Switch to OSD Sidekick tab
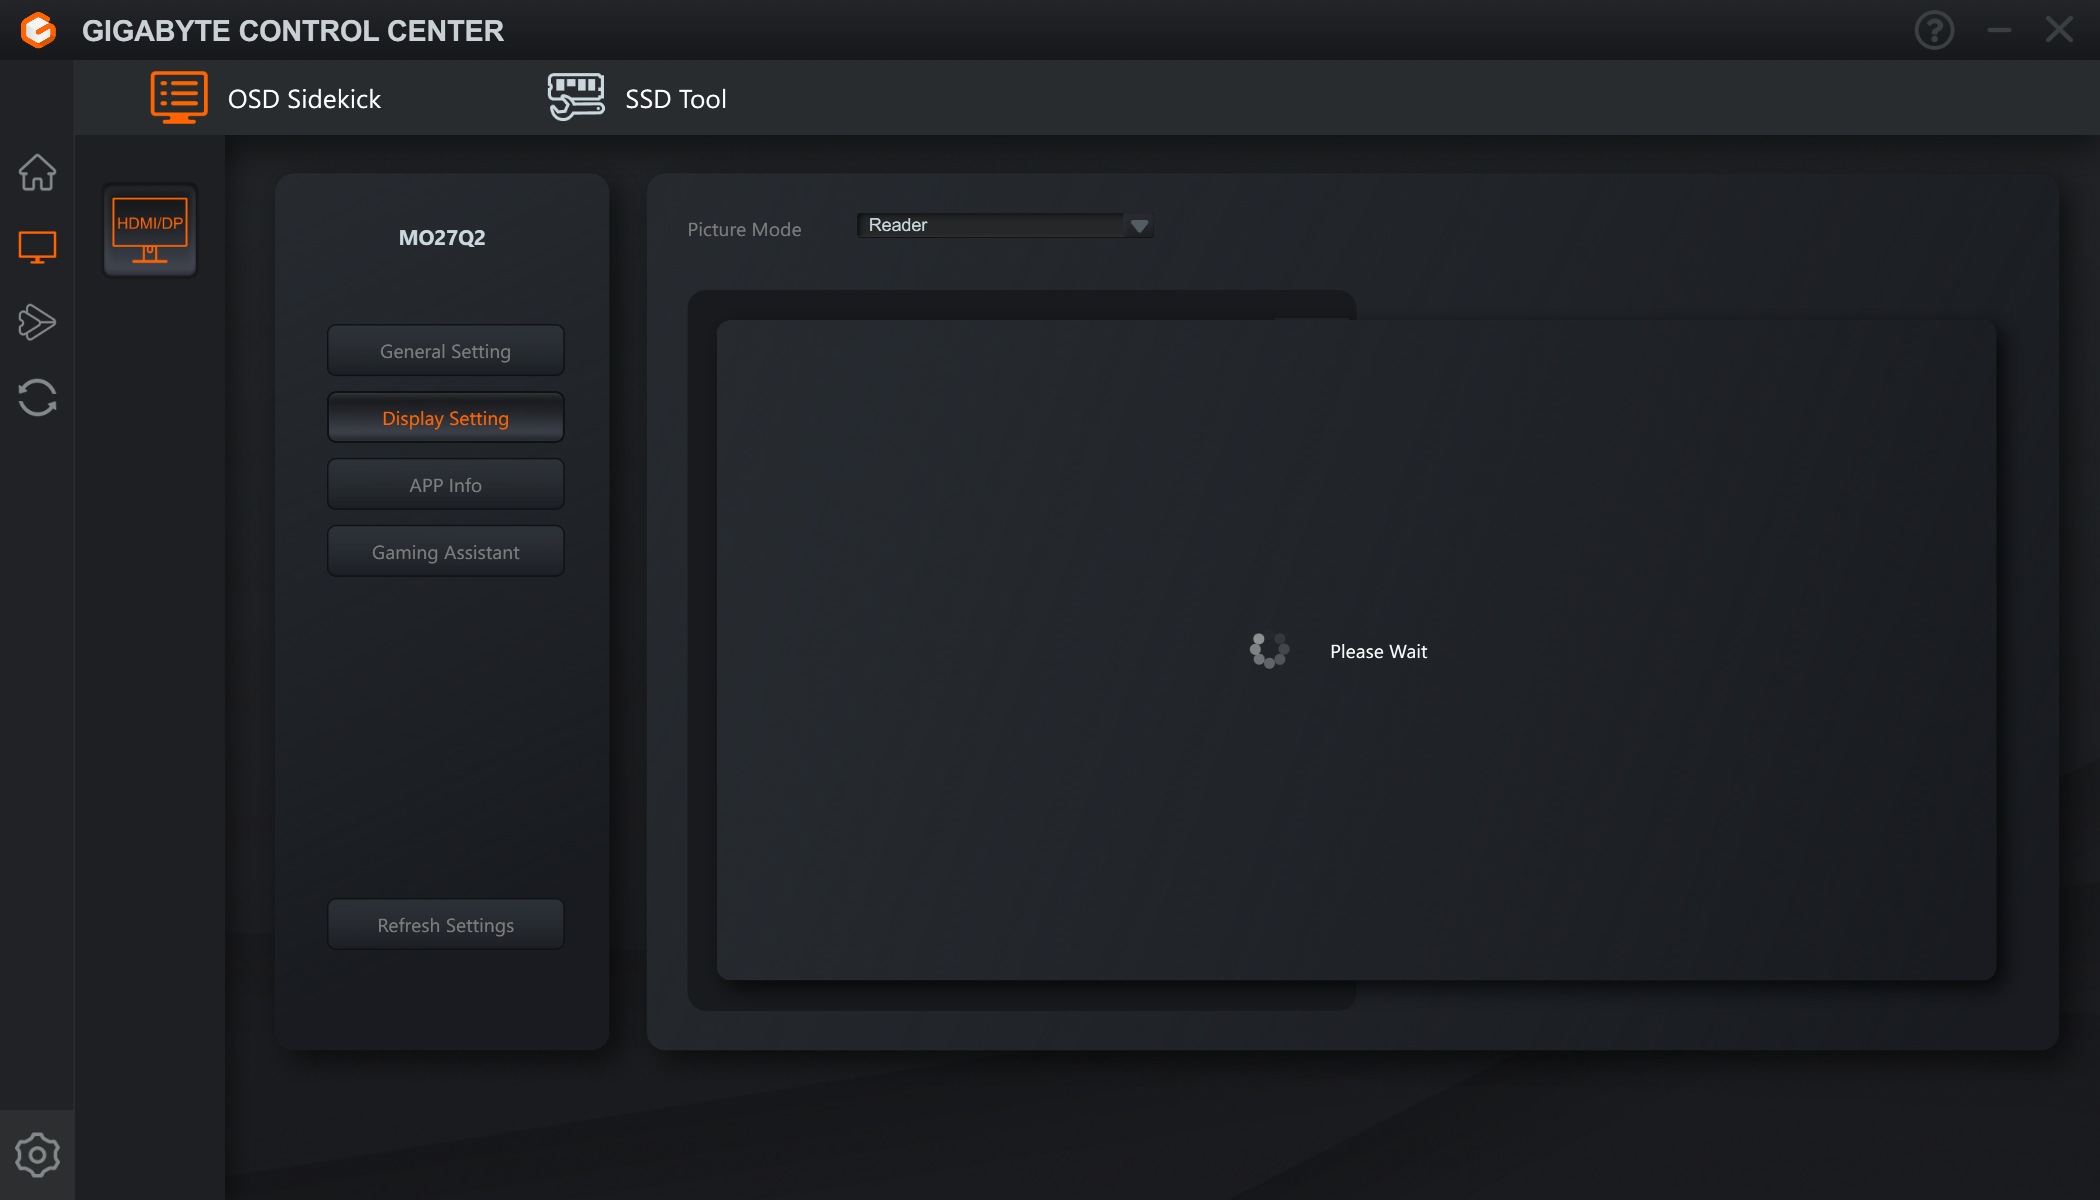Image resolution: width=2100 pixels, height=1200 pixels. 304,99
